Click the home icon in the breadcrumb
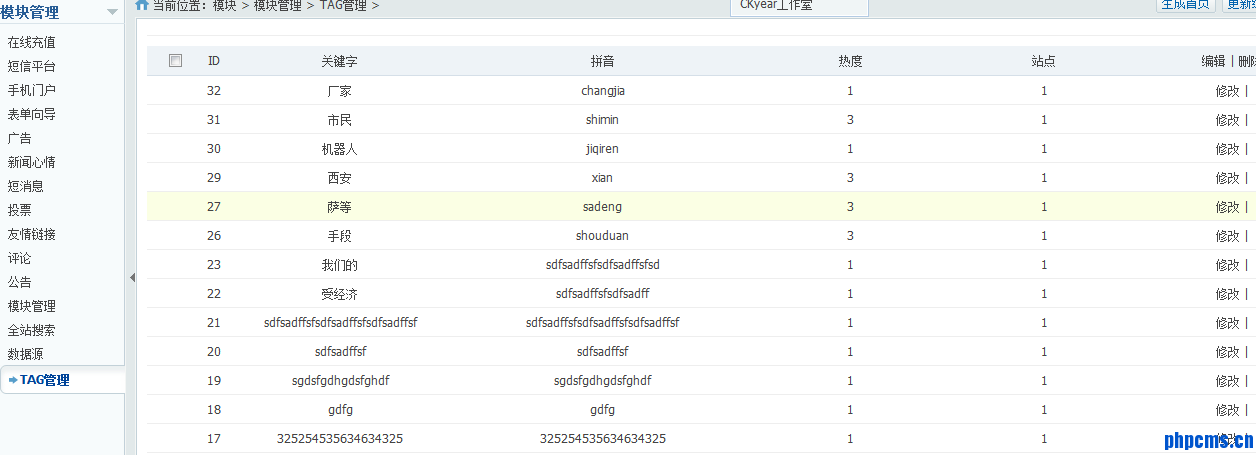Screen dimensions: 1256x455 click(x=142, y=6)
